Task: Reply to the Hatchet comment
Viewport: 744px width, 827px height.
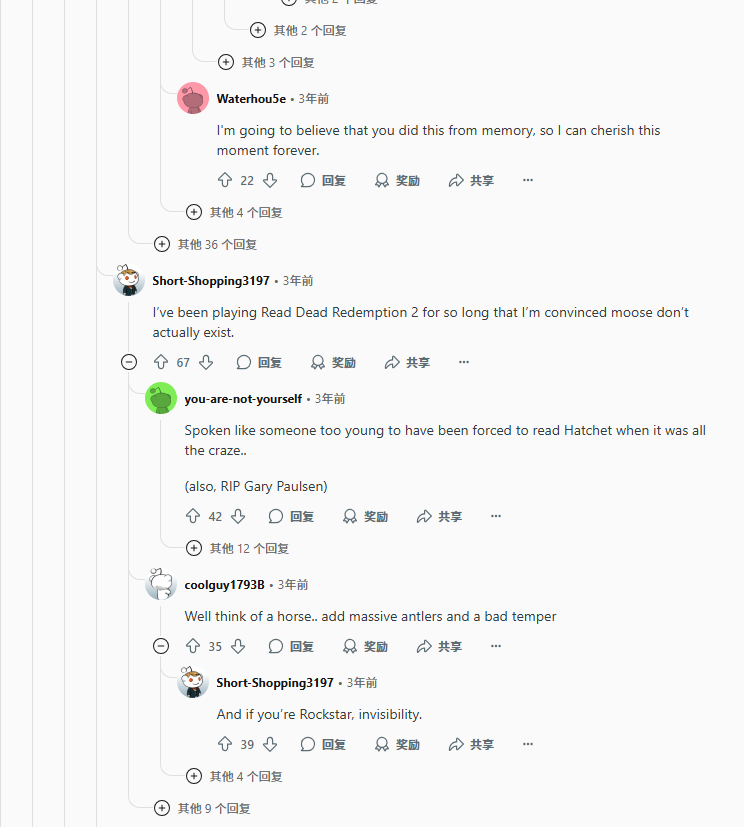Action: [x=292, y=516]
